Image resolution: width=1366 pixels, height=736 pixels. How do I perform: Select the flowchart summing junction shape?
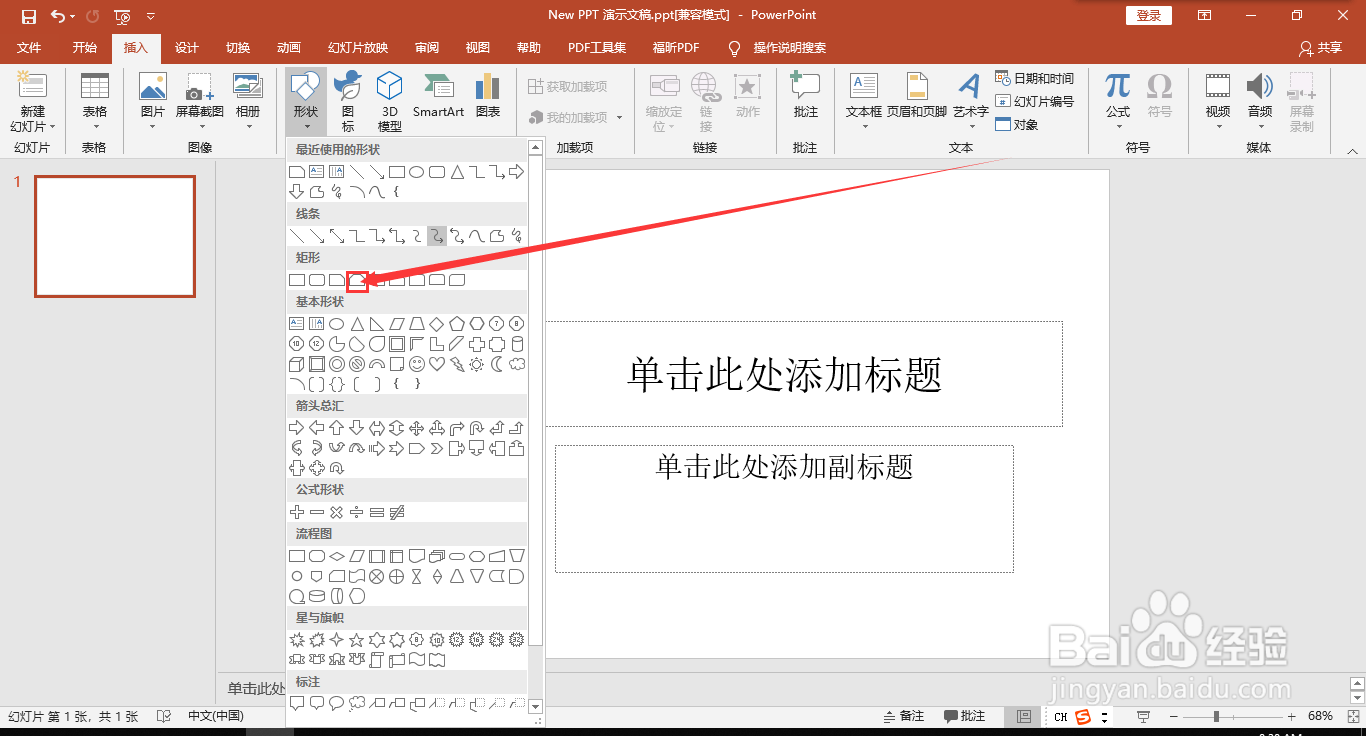[x=376, y=577]
